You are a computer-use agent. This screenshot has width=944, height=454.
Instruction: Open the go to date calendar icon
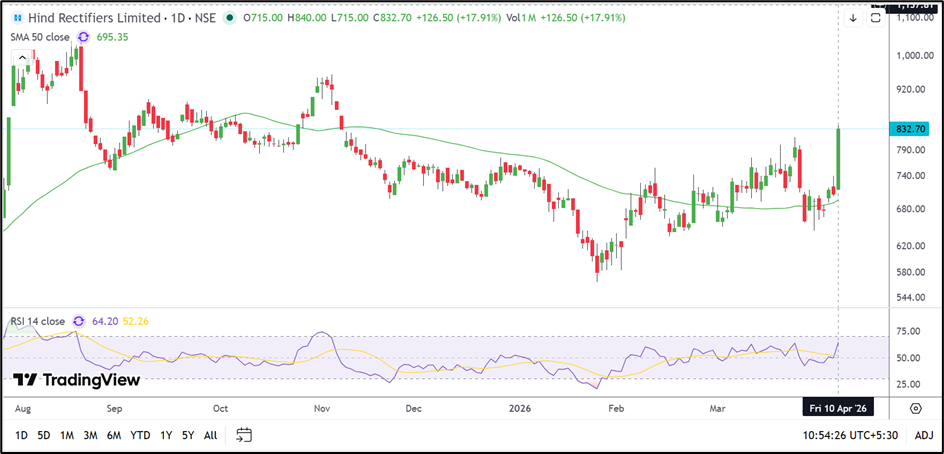click(244, 435)
